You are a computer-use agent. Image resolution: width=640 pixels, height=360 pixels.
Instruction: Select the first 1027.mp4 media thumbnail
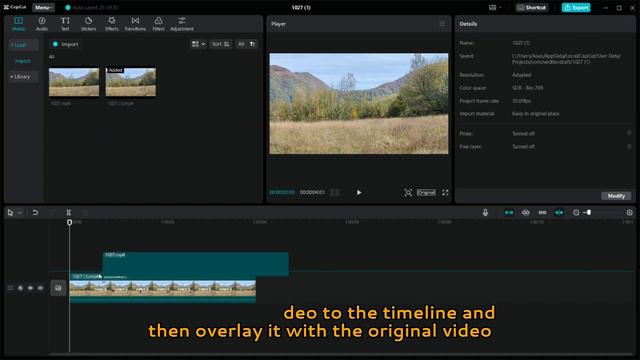pyautogui.click(x=74, y=82)
